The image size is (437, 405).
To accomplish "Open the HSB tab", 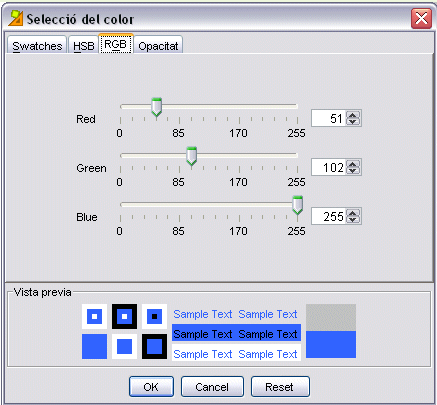I will (x=83, y=45).
